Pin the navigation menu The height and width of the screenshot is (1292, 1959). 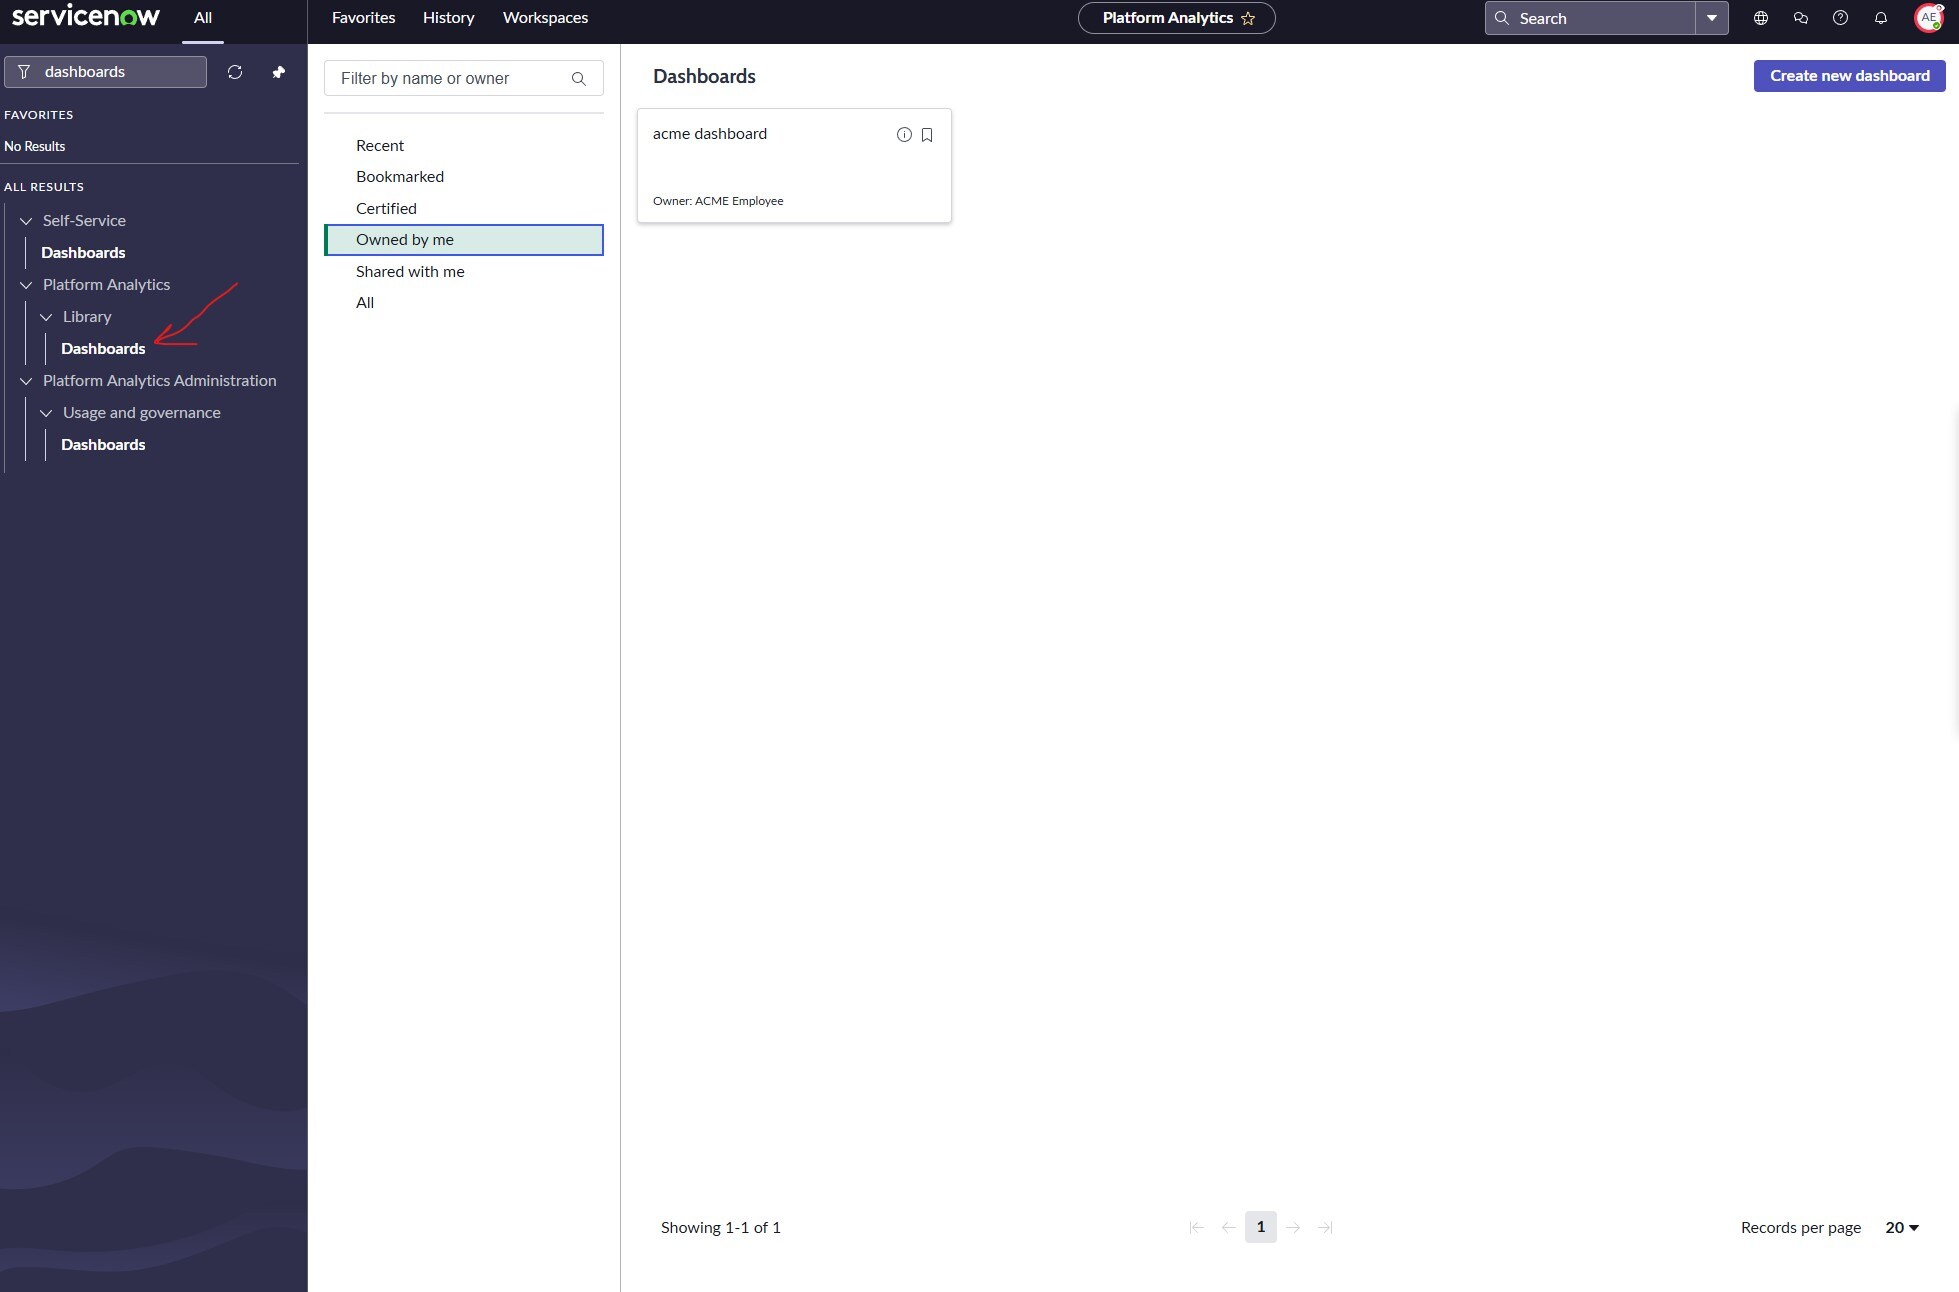279,71
